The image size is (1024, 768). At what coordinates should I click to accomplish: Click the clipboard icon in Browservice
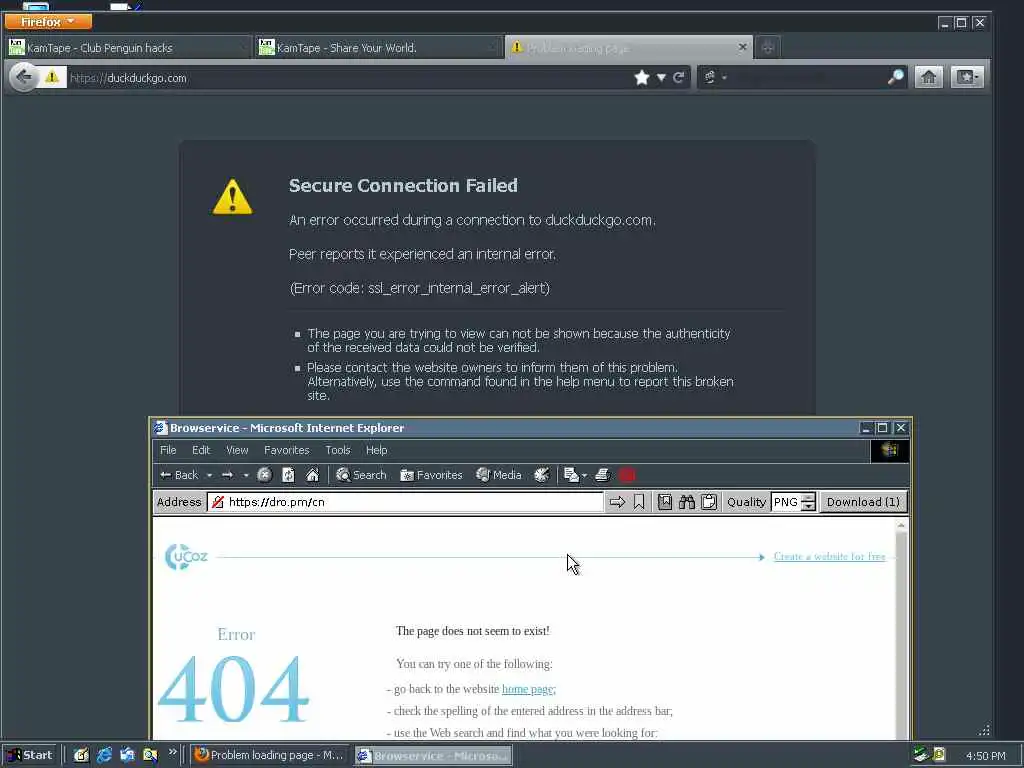click(x=709, y=502)
